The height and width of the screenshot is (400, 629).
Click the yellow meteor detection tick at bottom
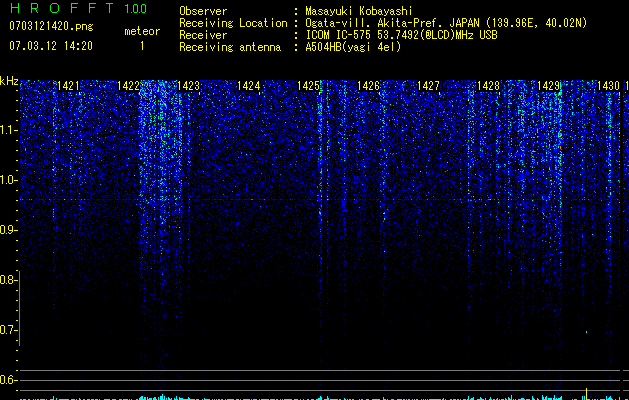pyautogui.click(x=586, y=393)
